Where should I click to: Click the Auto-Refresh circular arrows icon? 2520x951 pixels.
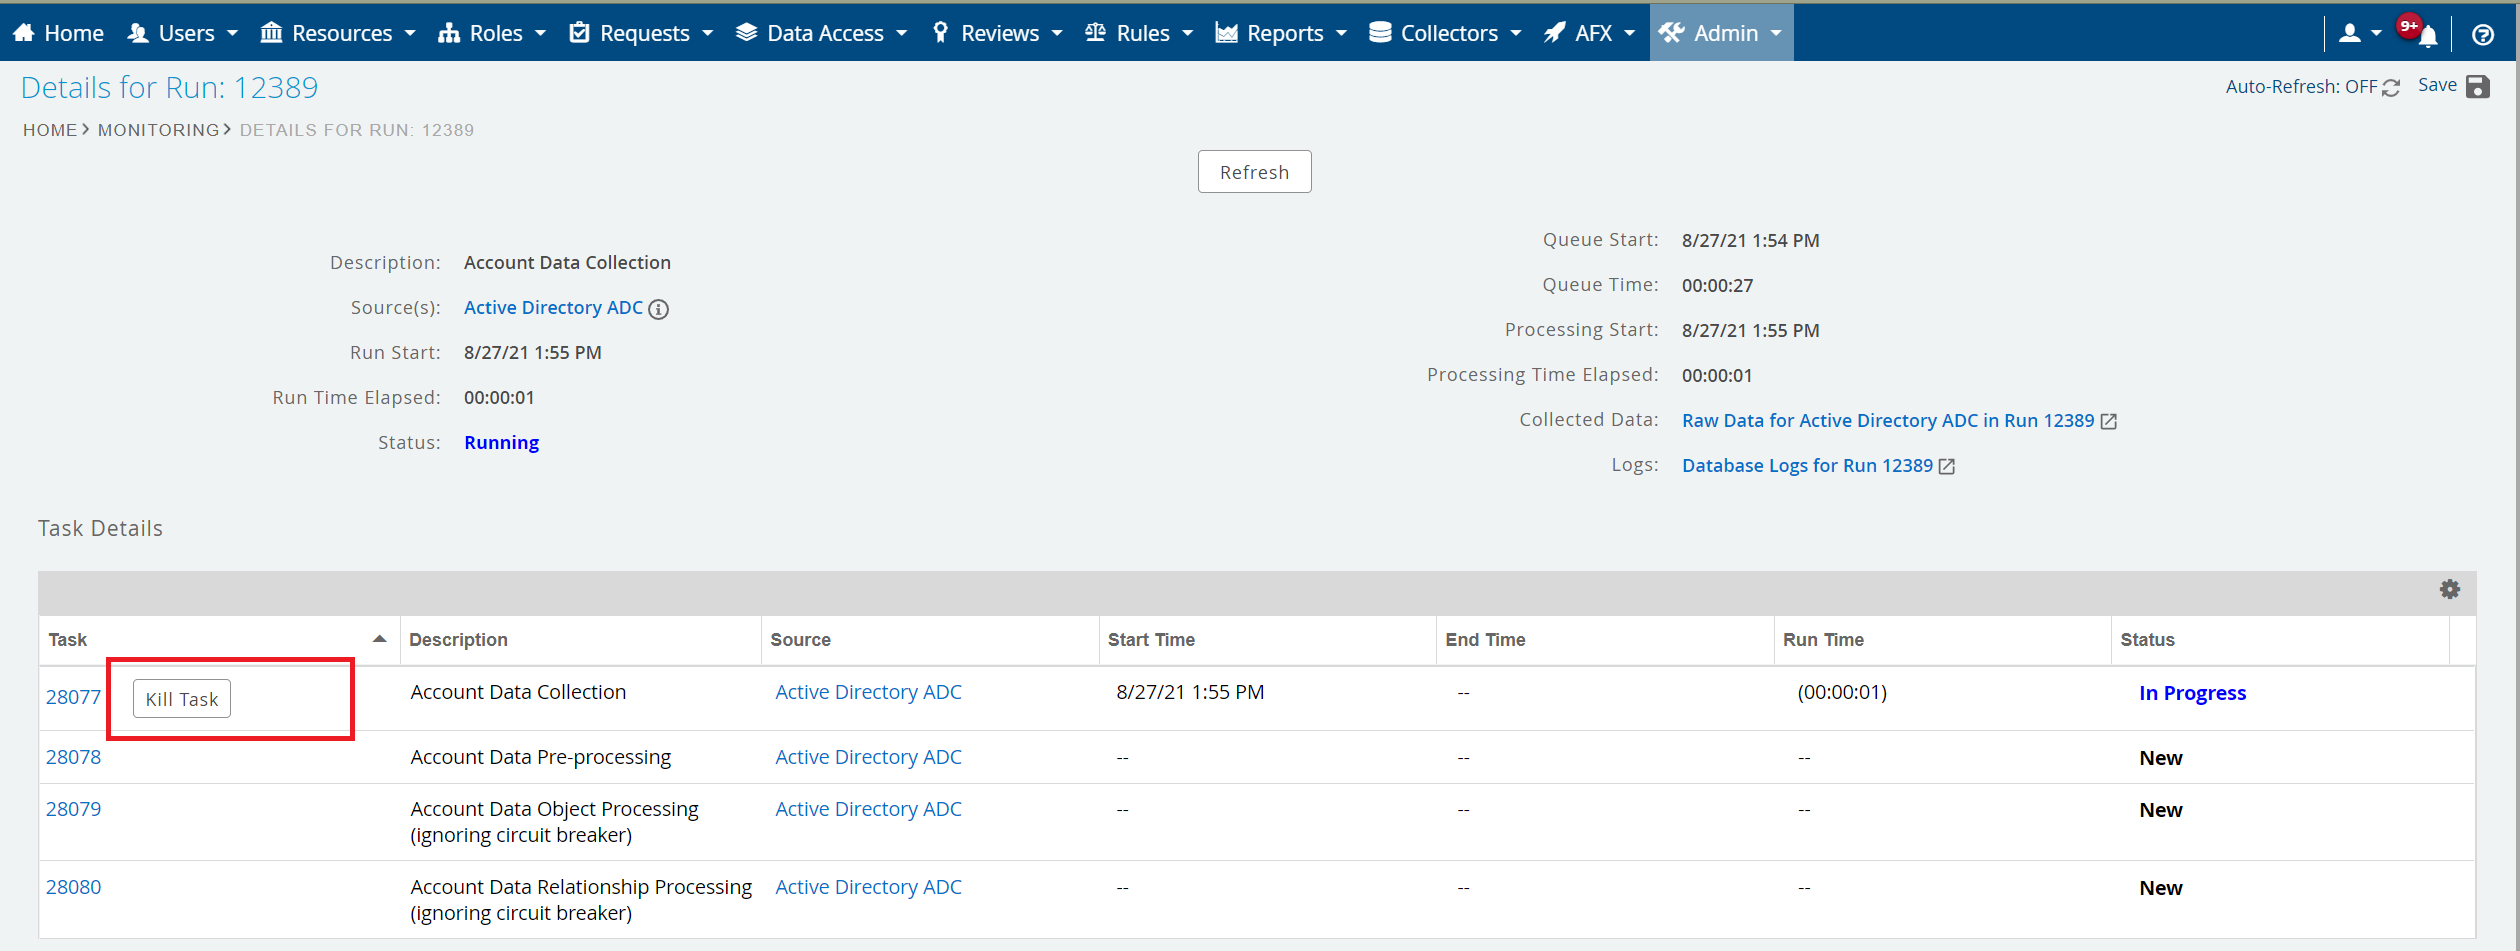tap(2392, 87)
